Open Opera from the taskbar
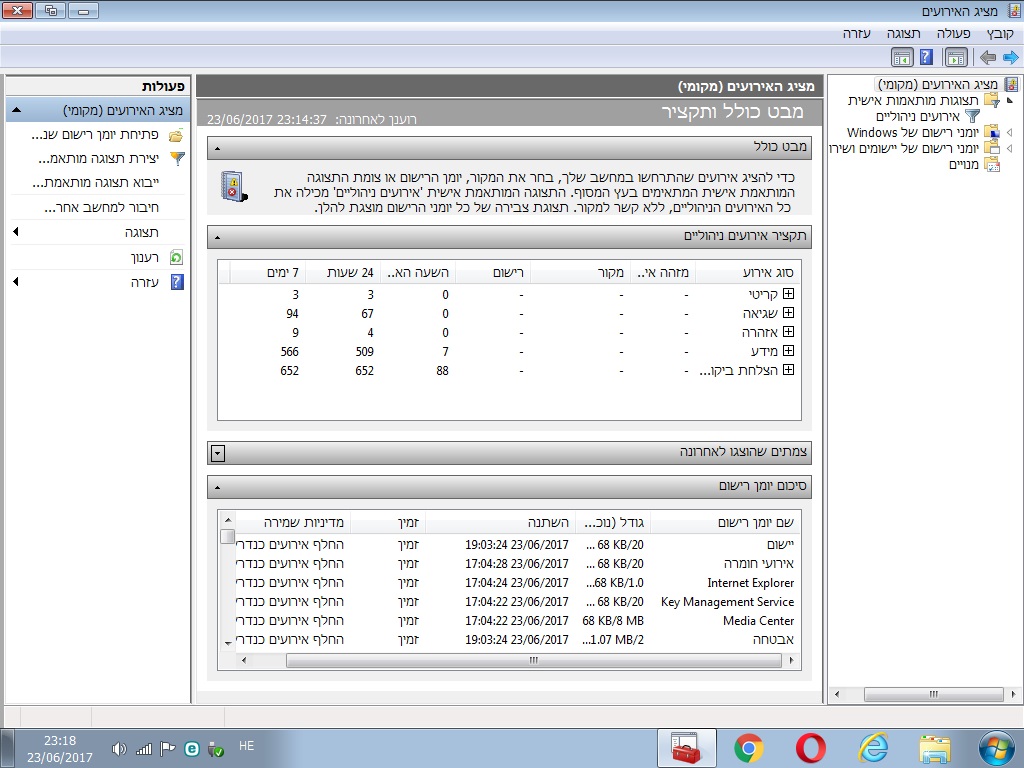Screen dimensions: 1024x768 coord(810,748)
